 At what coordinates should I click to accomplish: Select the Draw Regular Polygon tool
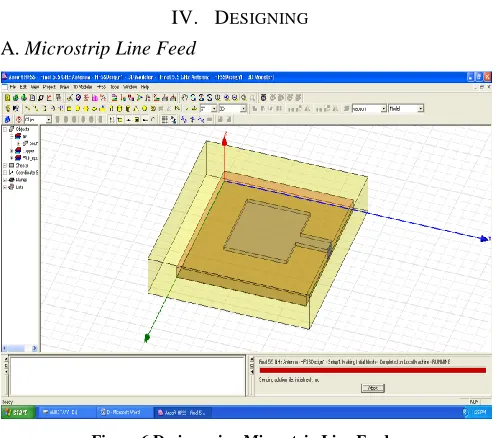pyautogui.click(x=86, y=109)
